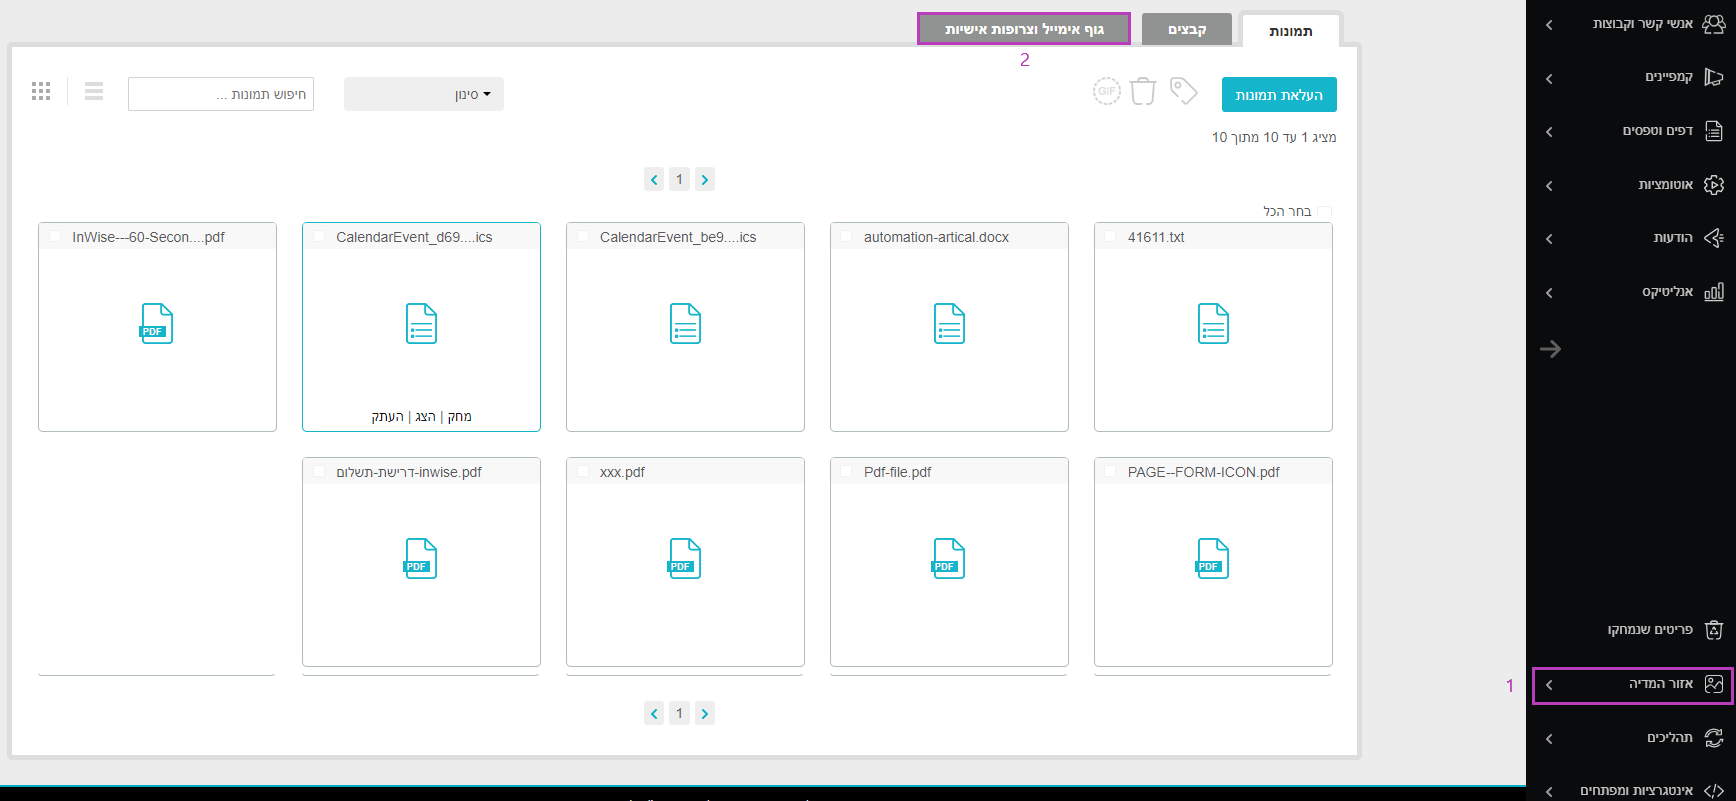Switch to list view icon
This screenshot has width=1736, height=801.
pos(94,91)
